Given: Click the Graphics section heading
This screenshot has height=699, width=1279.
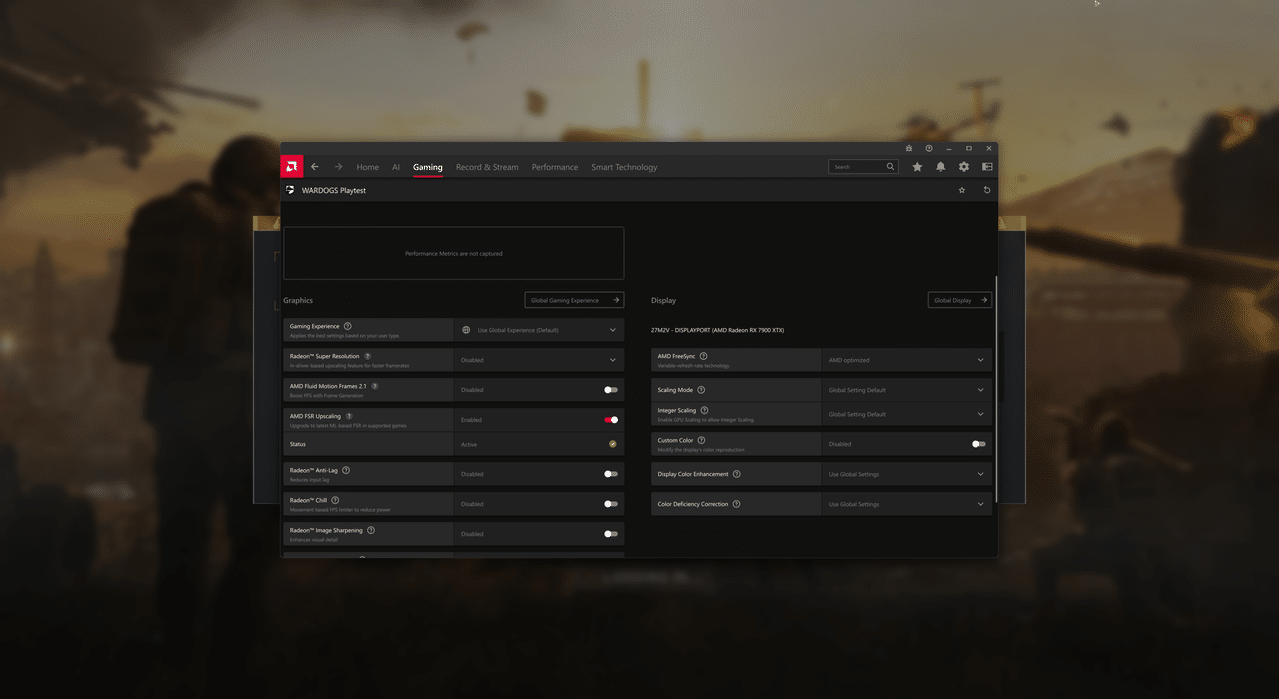Looking at the screenshot, I should (x=298, y=300).
